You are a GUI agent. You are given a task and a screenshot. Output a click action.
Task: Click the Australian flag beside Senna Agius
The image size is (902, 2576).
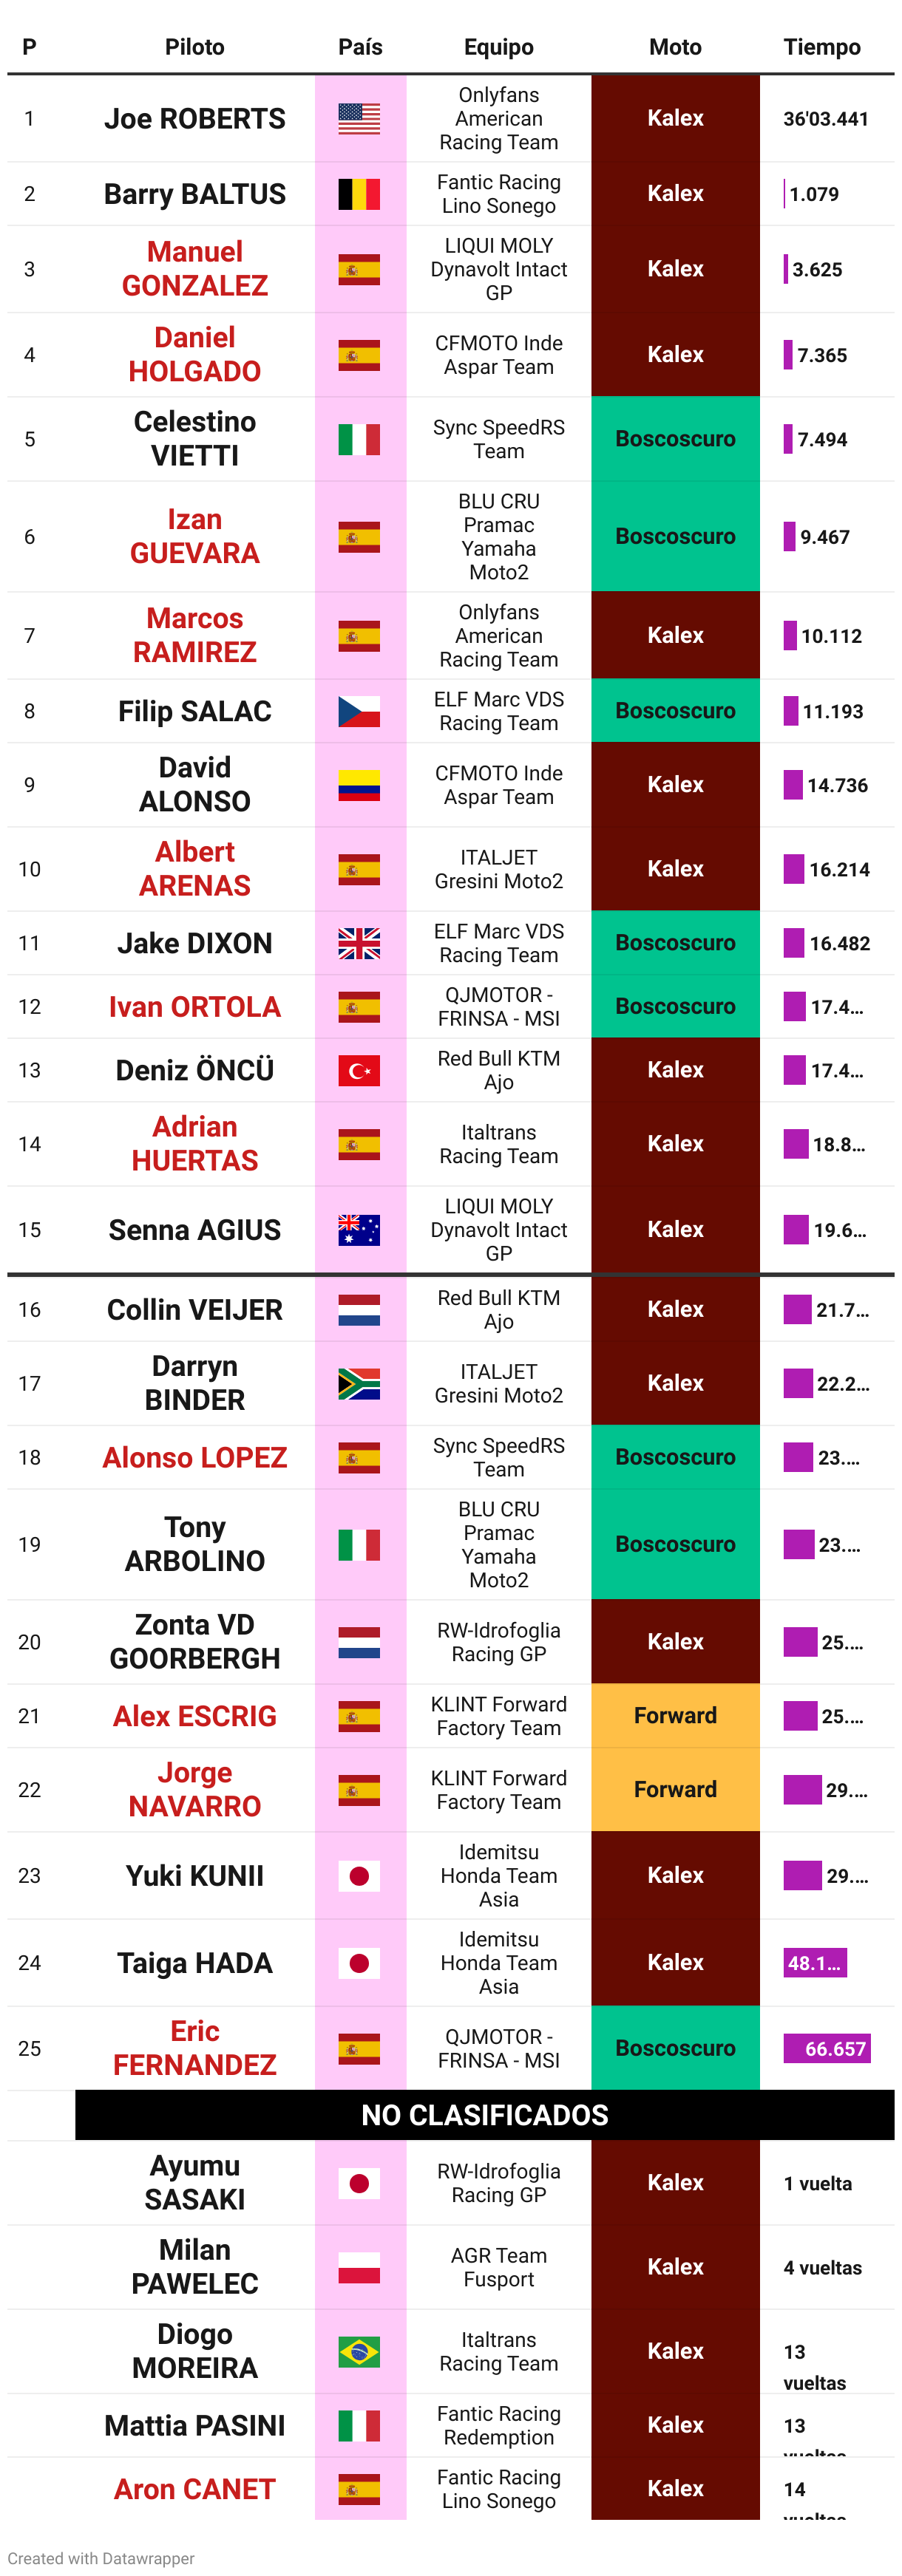pos(359,1229)
